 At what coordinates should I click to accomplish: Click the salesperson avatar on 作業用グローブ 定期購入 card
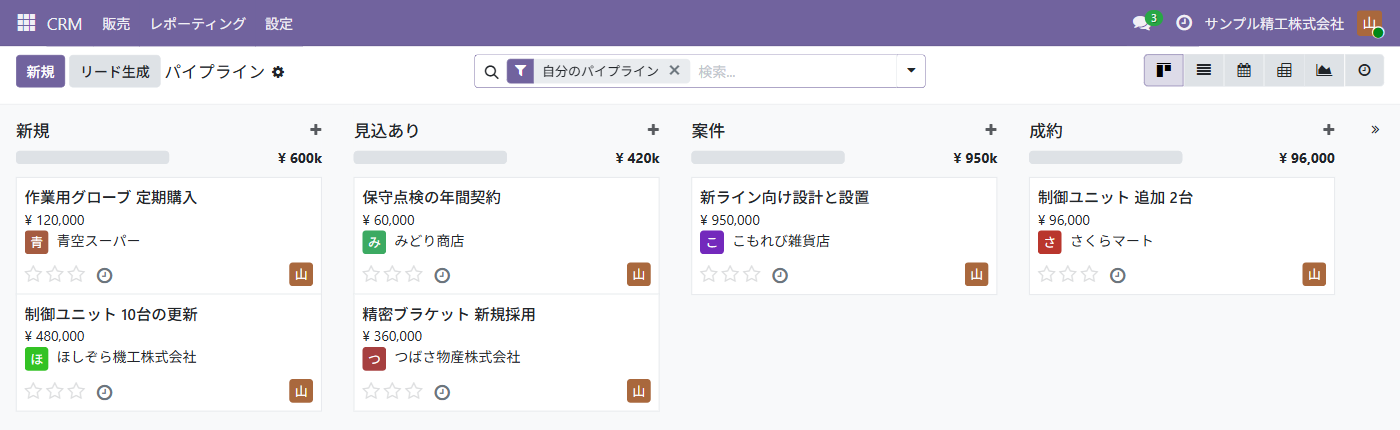(301, 275)
